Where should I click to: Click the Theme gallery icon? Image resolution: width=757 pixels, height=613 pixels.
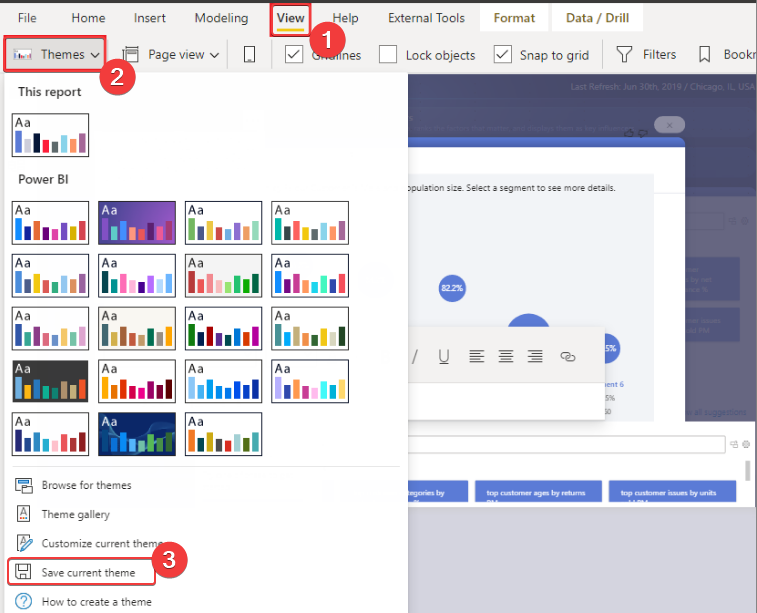pos(23,514)
